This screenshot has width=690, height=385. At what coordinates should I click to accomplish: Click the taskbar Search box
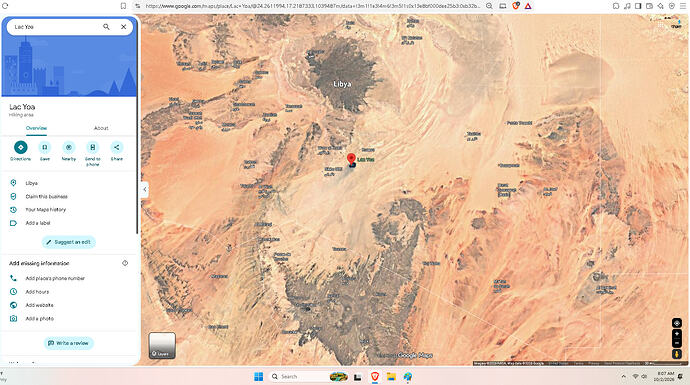click(308, 377)
